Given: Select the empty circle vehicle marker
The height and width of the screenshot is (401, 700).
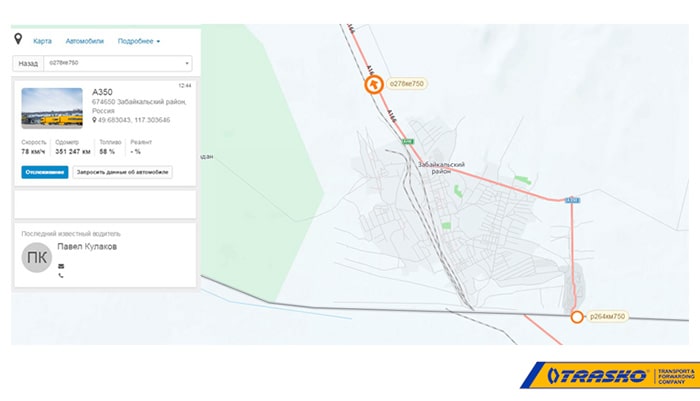Looking at the screenshot, I should pos(577,317).
